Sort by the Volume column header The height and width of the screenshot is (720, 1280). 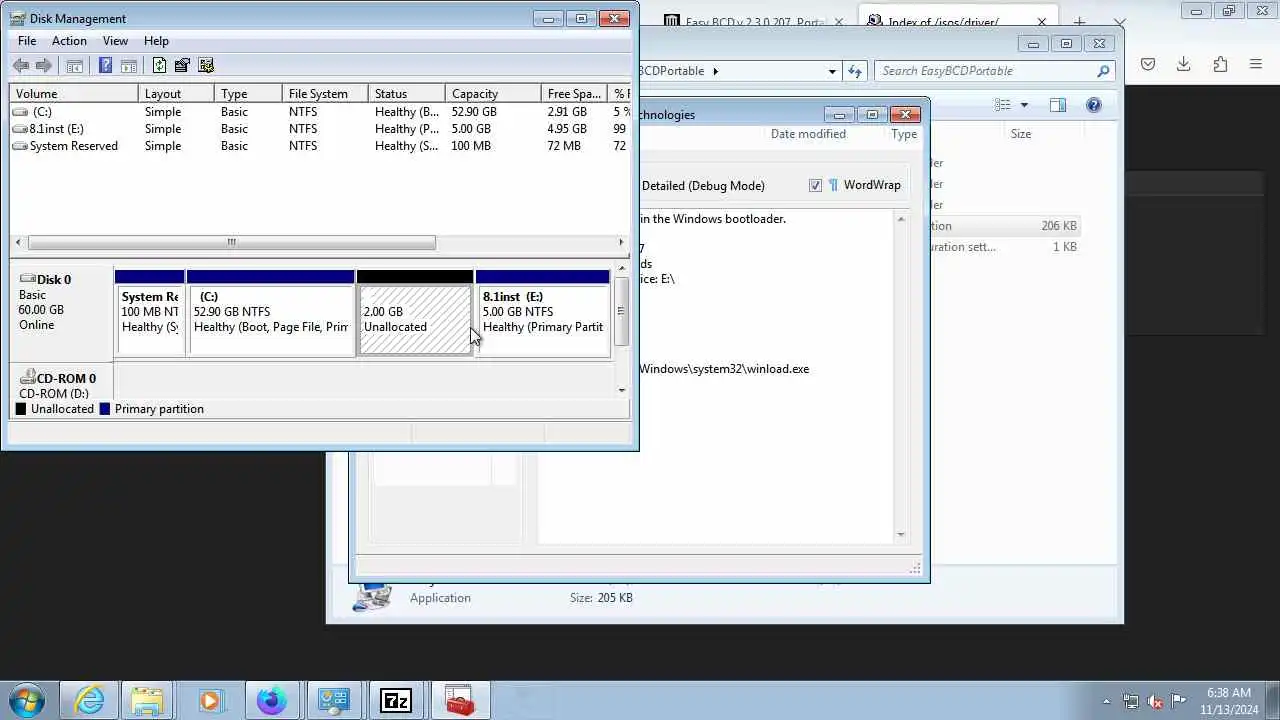pos(74,94)
